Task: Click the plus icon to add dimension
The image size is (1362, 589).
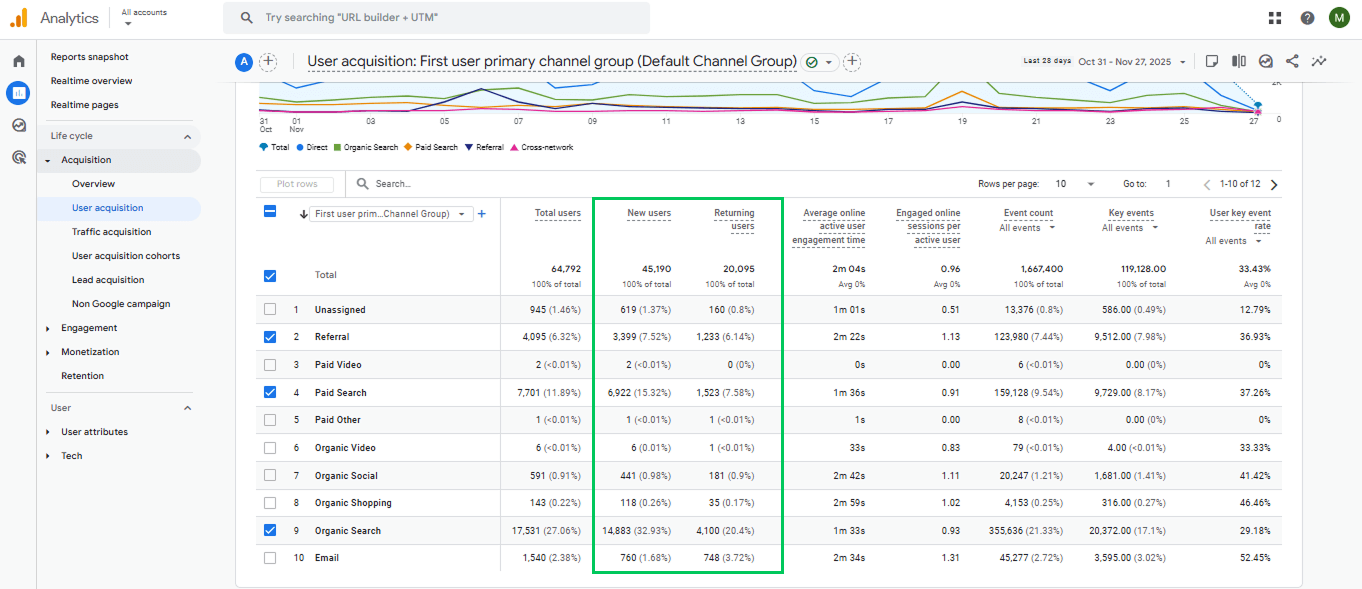Action: (x=481, y=213)
